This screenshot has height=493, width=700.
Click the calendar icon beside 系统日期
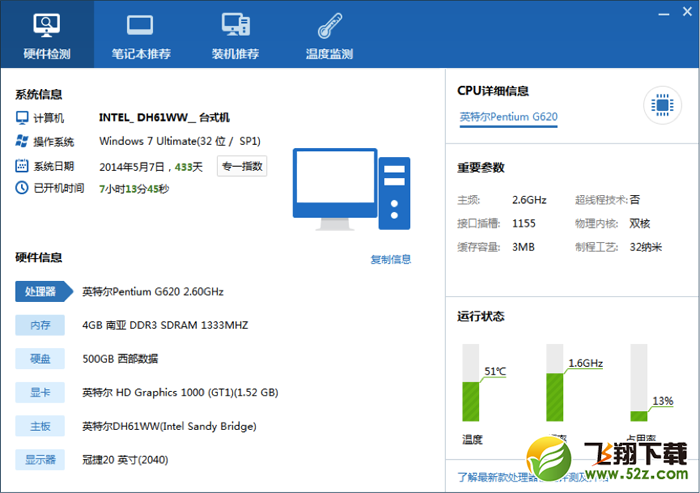tap(22, 166)
